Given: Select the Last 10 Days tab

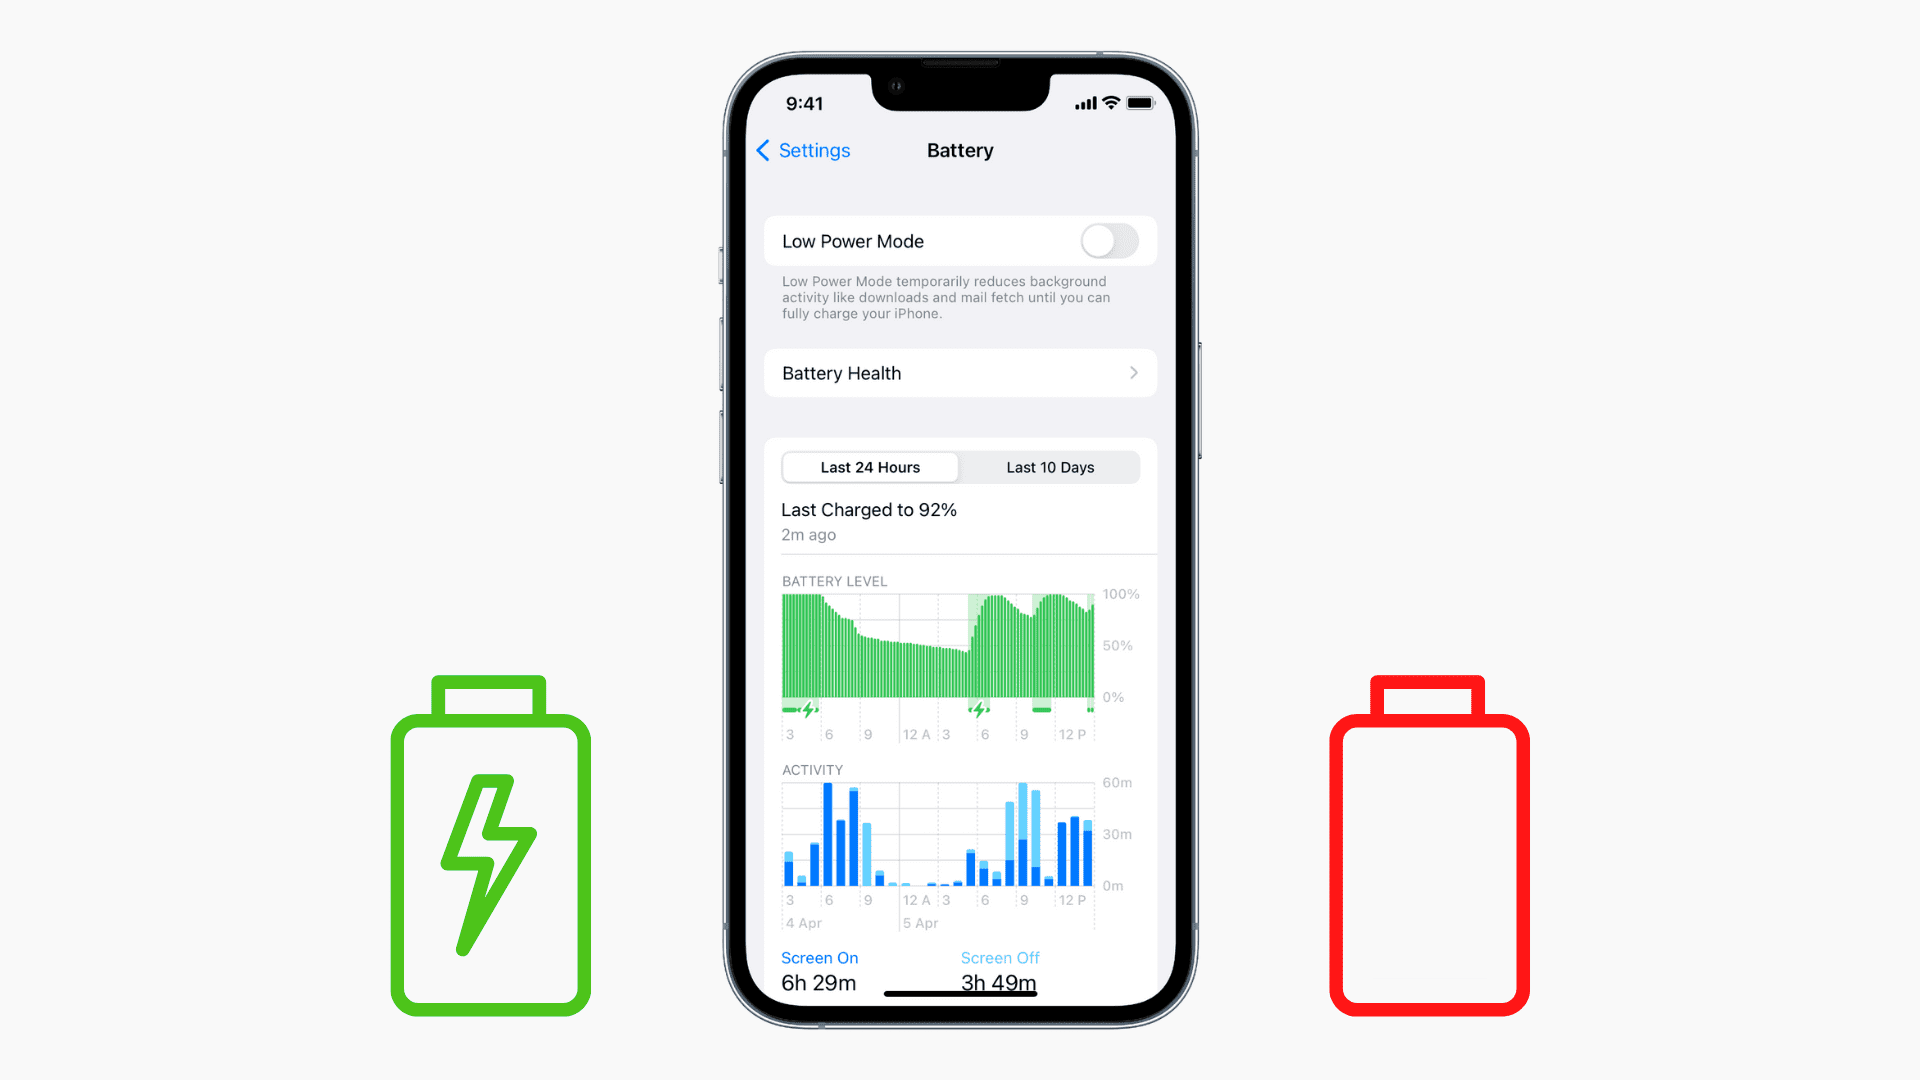Looking at the screenshot, I should (1048, 467).
